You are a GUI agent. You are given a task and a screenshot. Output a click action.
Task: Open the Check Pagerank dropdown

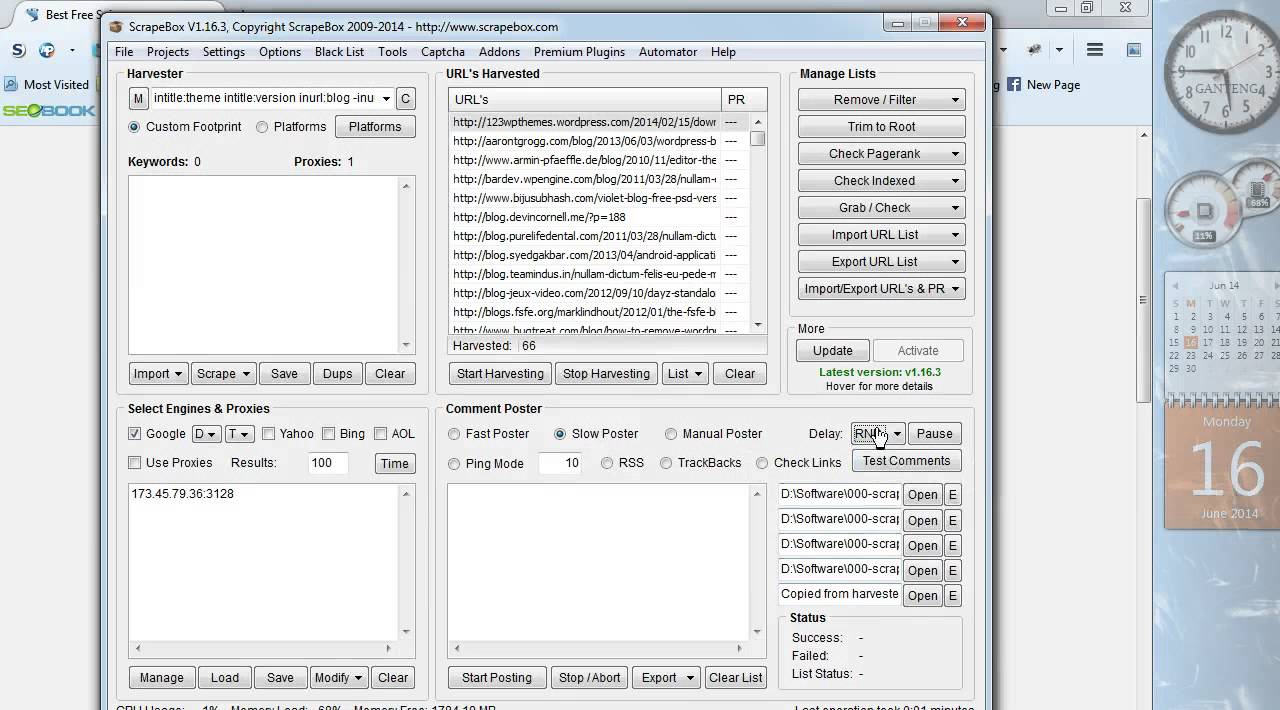click(881, 154)
